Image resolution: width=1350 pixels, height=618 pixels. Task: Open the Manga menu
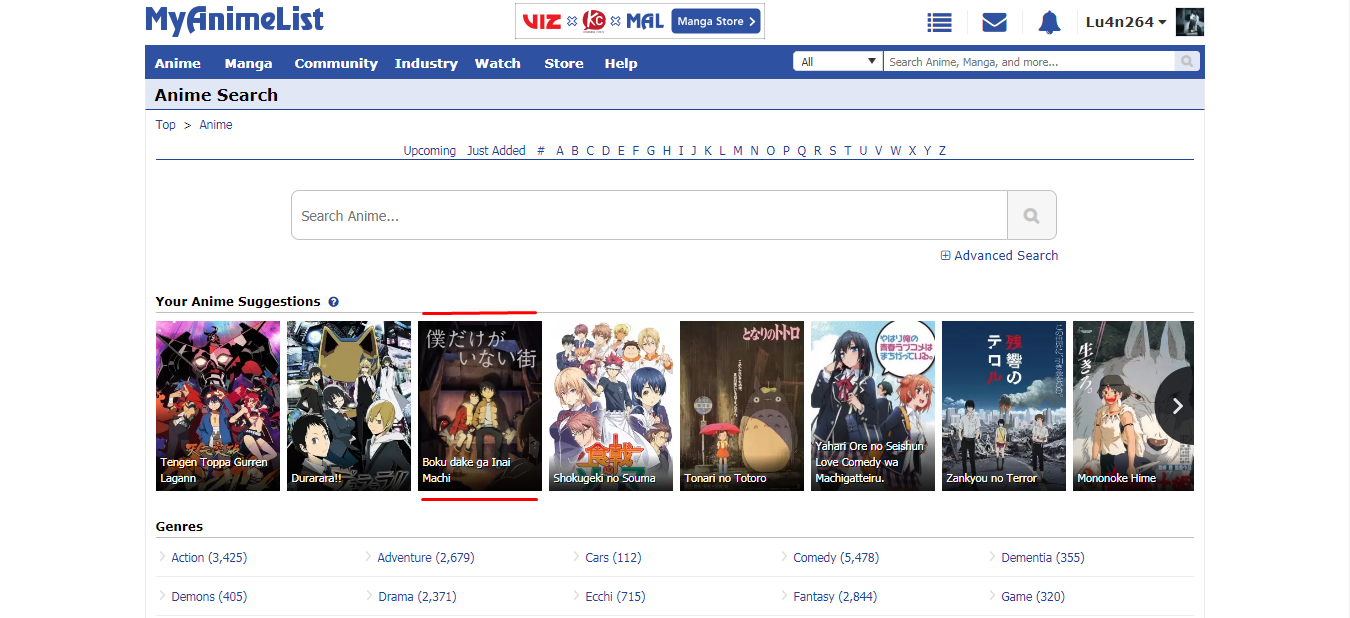(x=248, y=63)
